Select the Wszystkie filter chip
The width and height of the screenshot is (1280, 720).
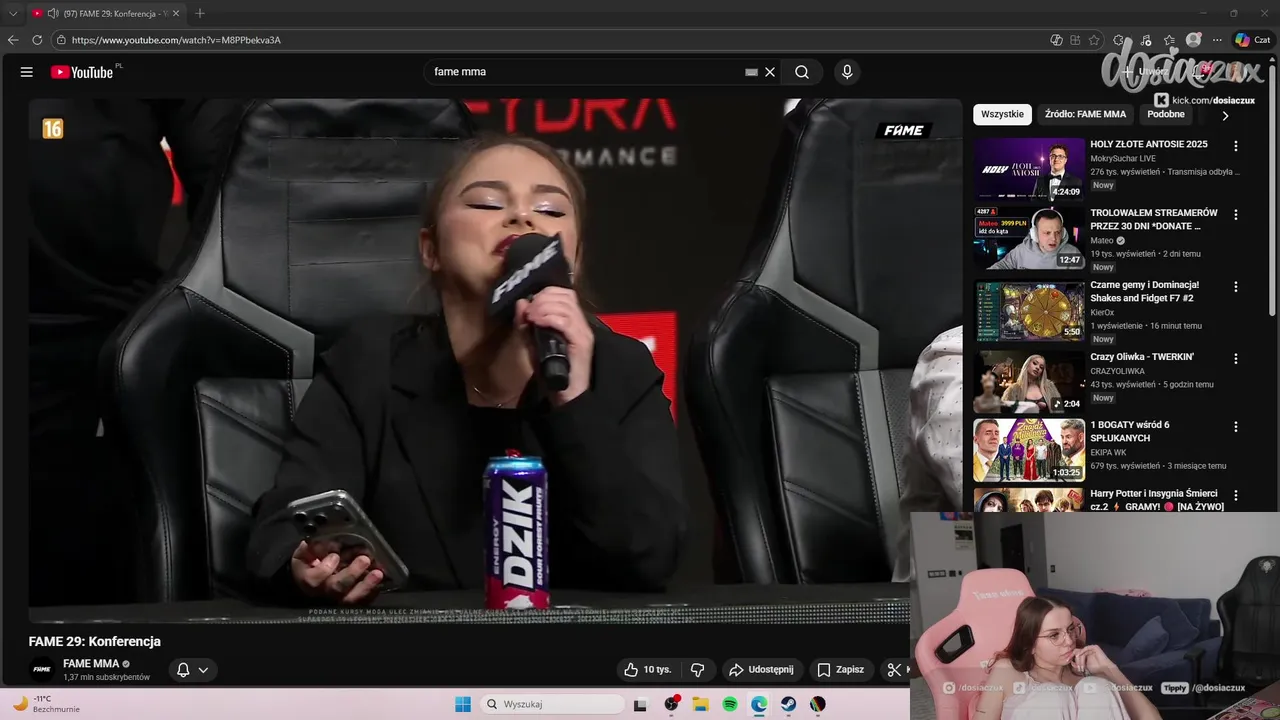pyautogui.click(x=1002, y=114)
